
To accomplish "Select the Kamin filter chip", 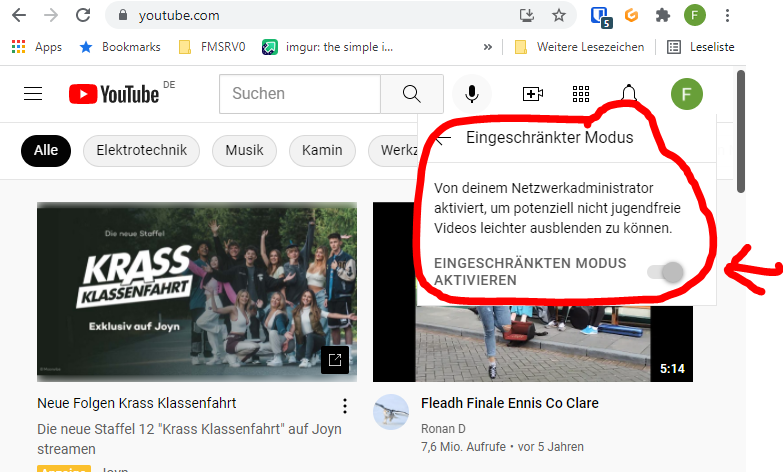I will pos(322,150).
